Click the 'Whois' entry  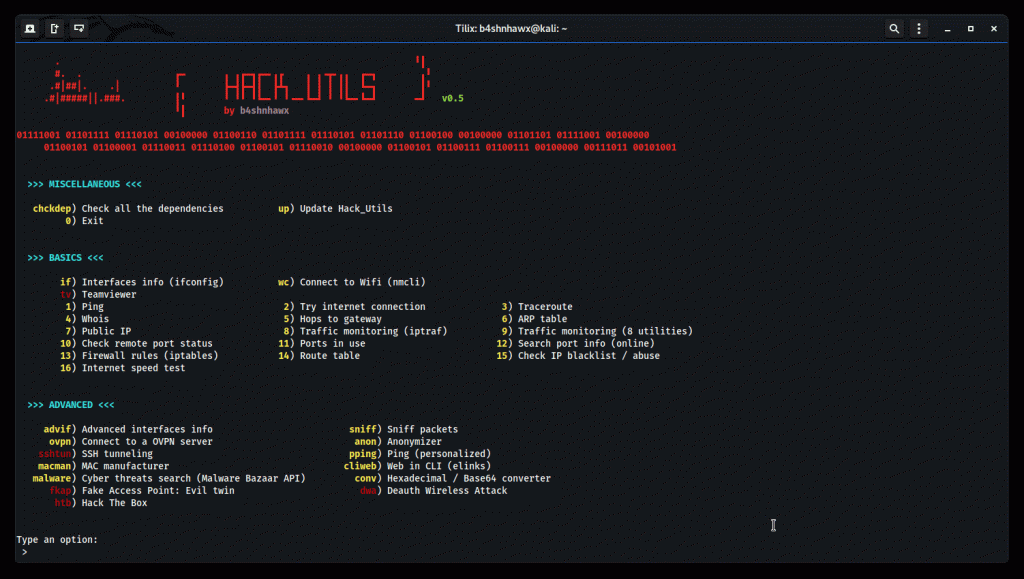click(95, 319)
